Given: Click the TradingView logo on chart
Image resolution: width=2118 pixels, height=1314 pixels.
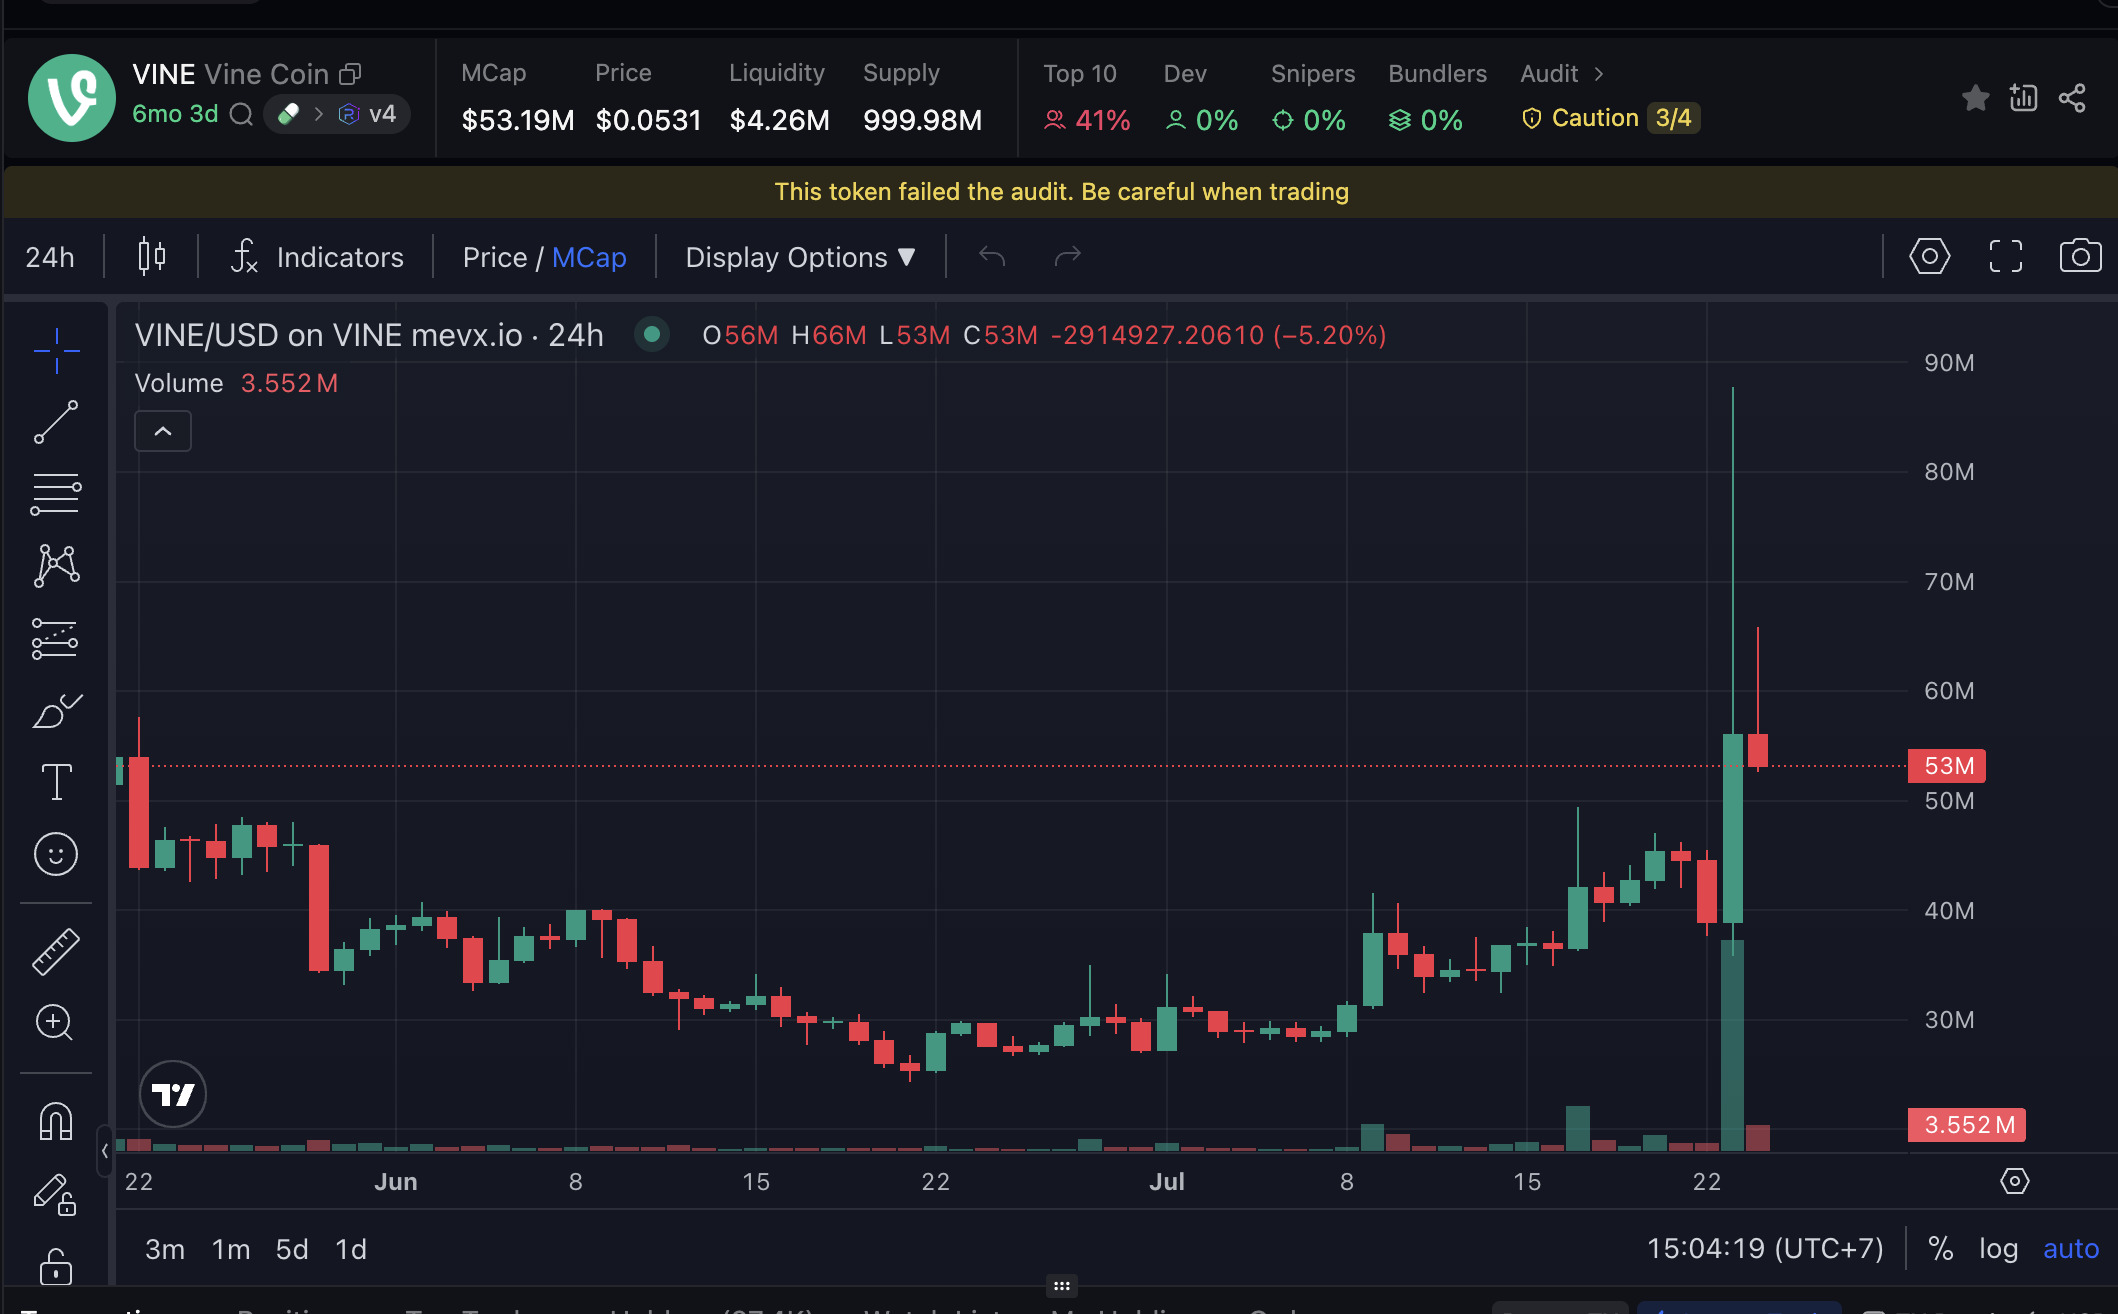Looking at the screenshot, I should [173, 1094].
